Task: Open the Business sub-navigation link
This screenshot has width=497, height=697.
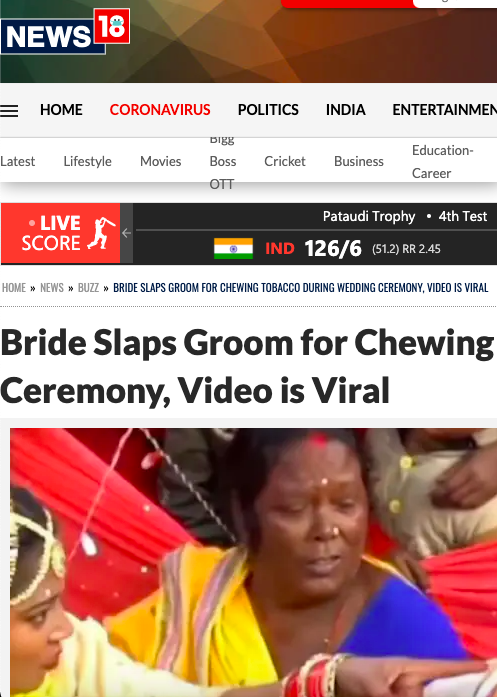Action: [359, 161]
